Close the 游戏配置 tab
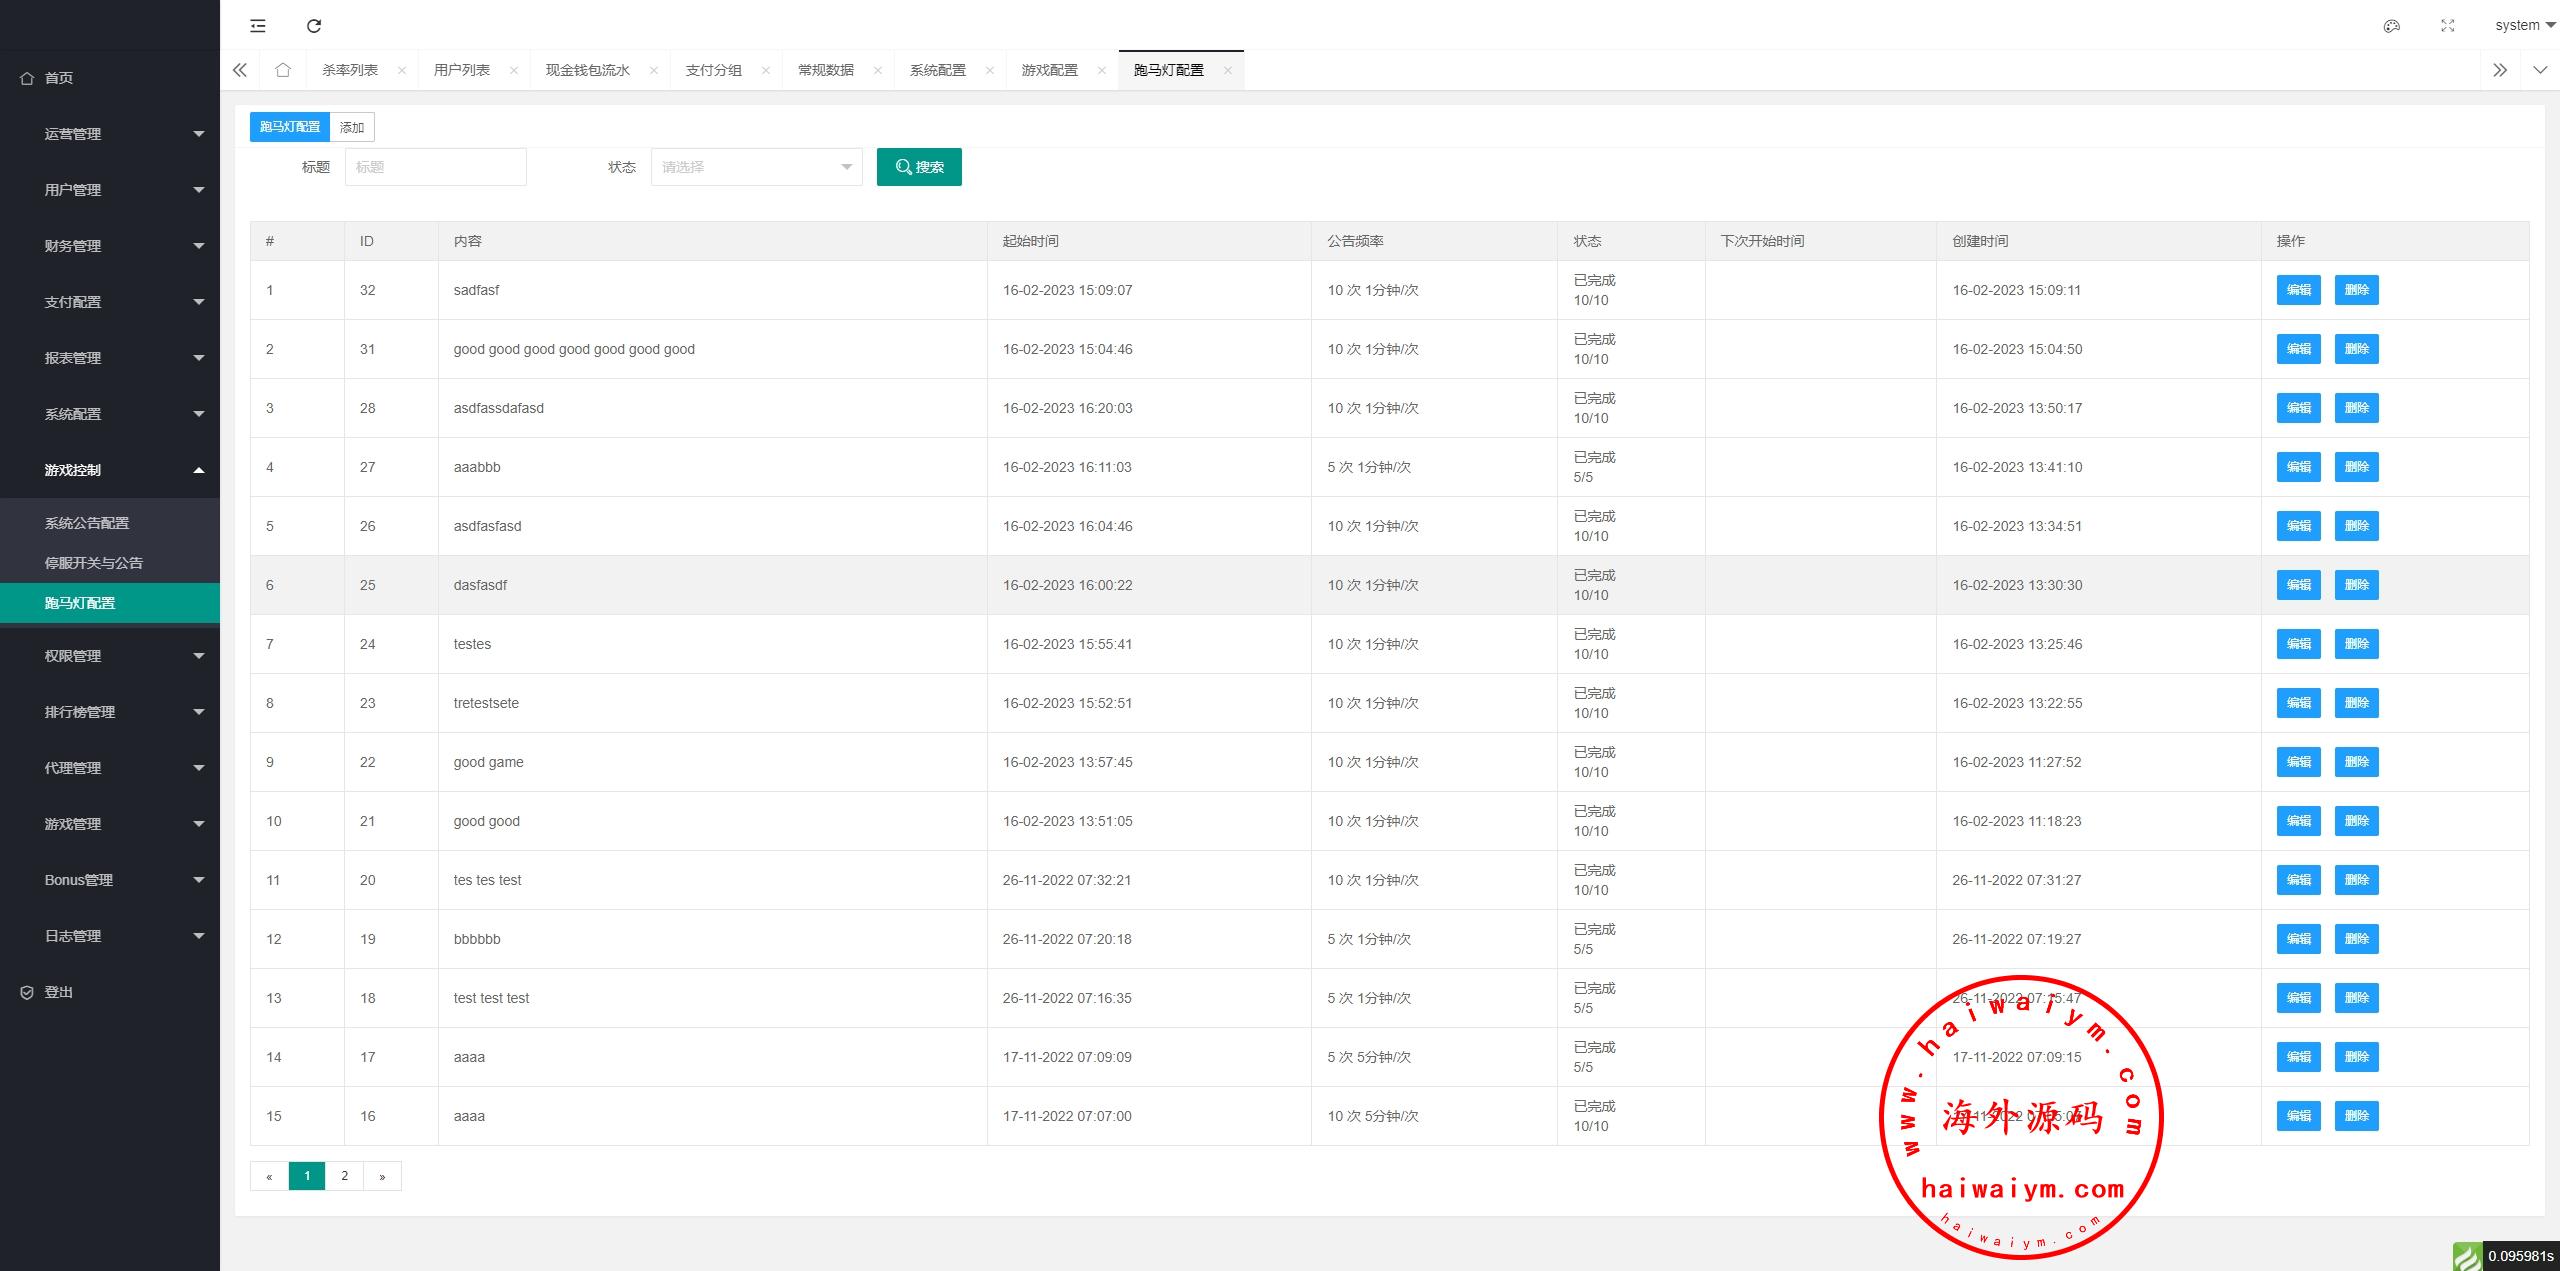The height and width of the screenshot is (1271, 2560). (1101, 70)
